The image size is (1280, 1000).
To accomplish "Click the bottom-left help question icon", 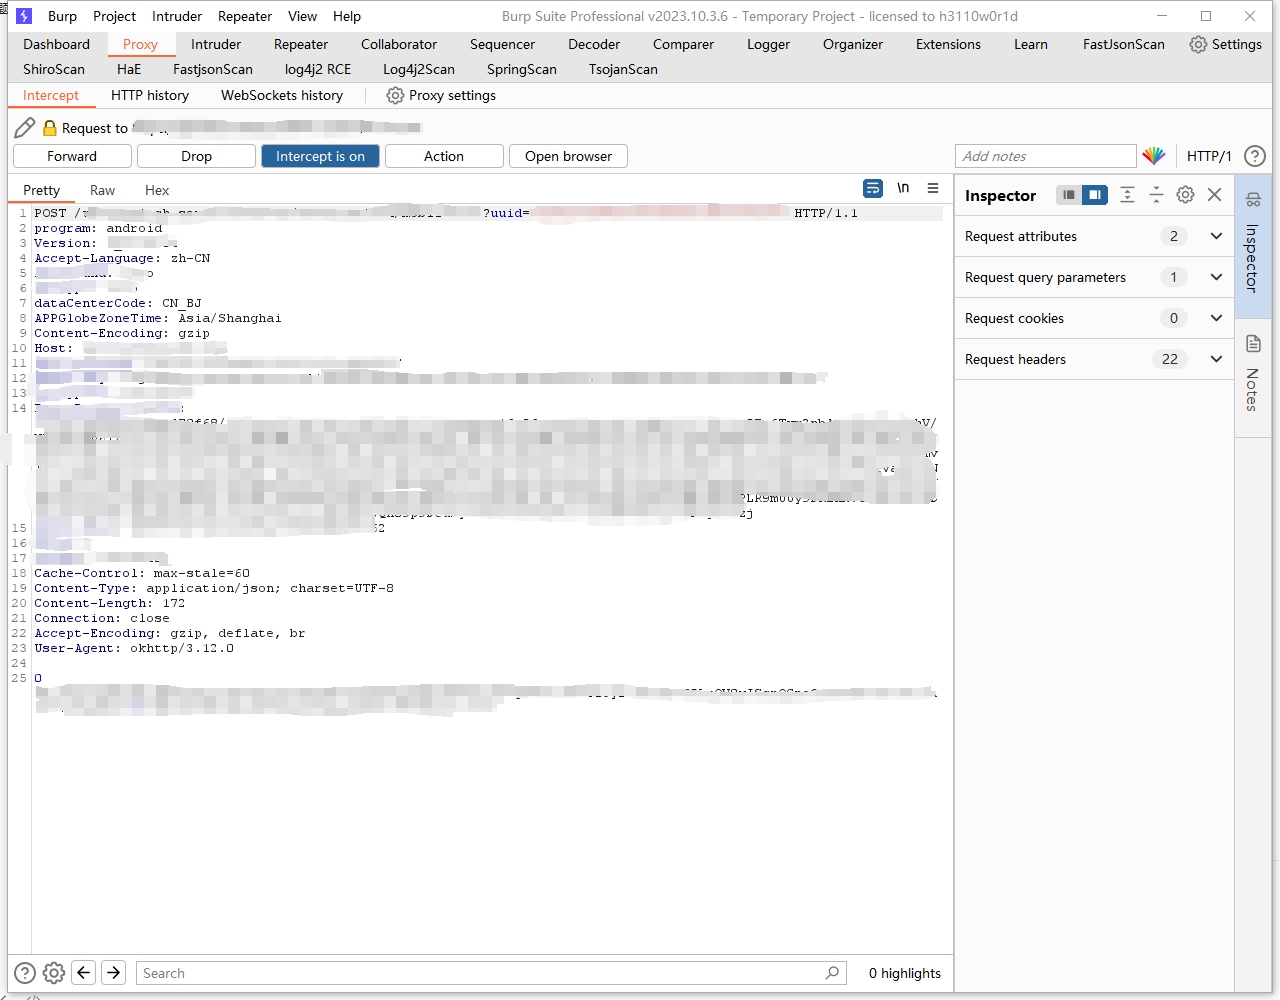I will tap(25, 972).
